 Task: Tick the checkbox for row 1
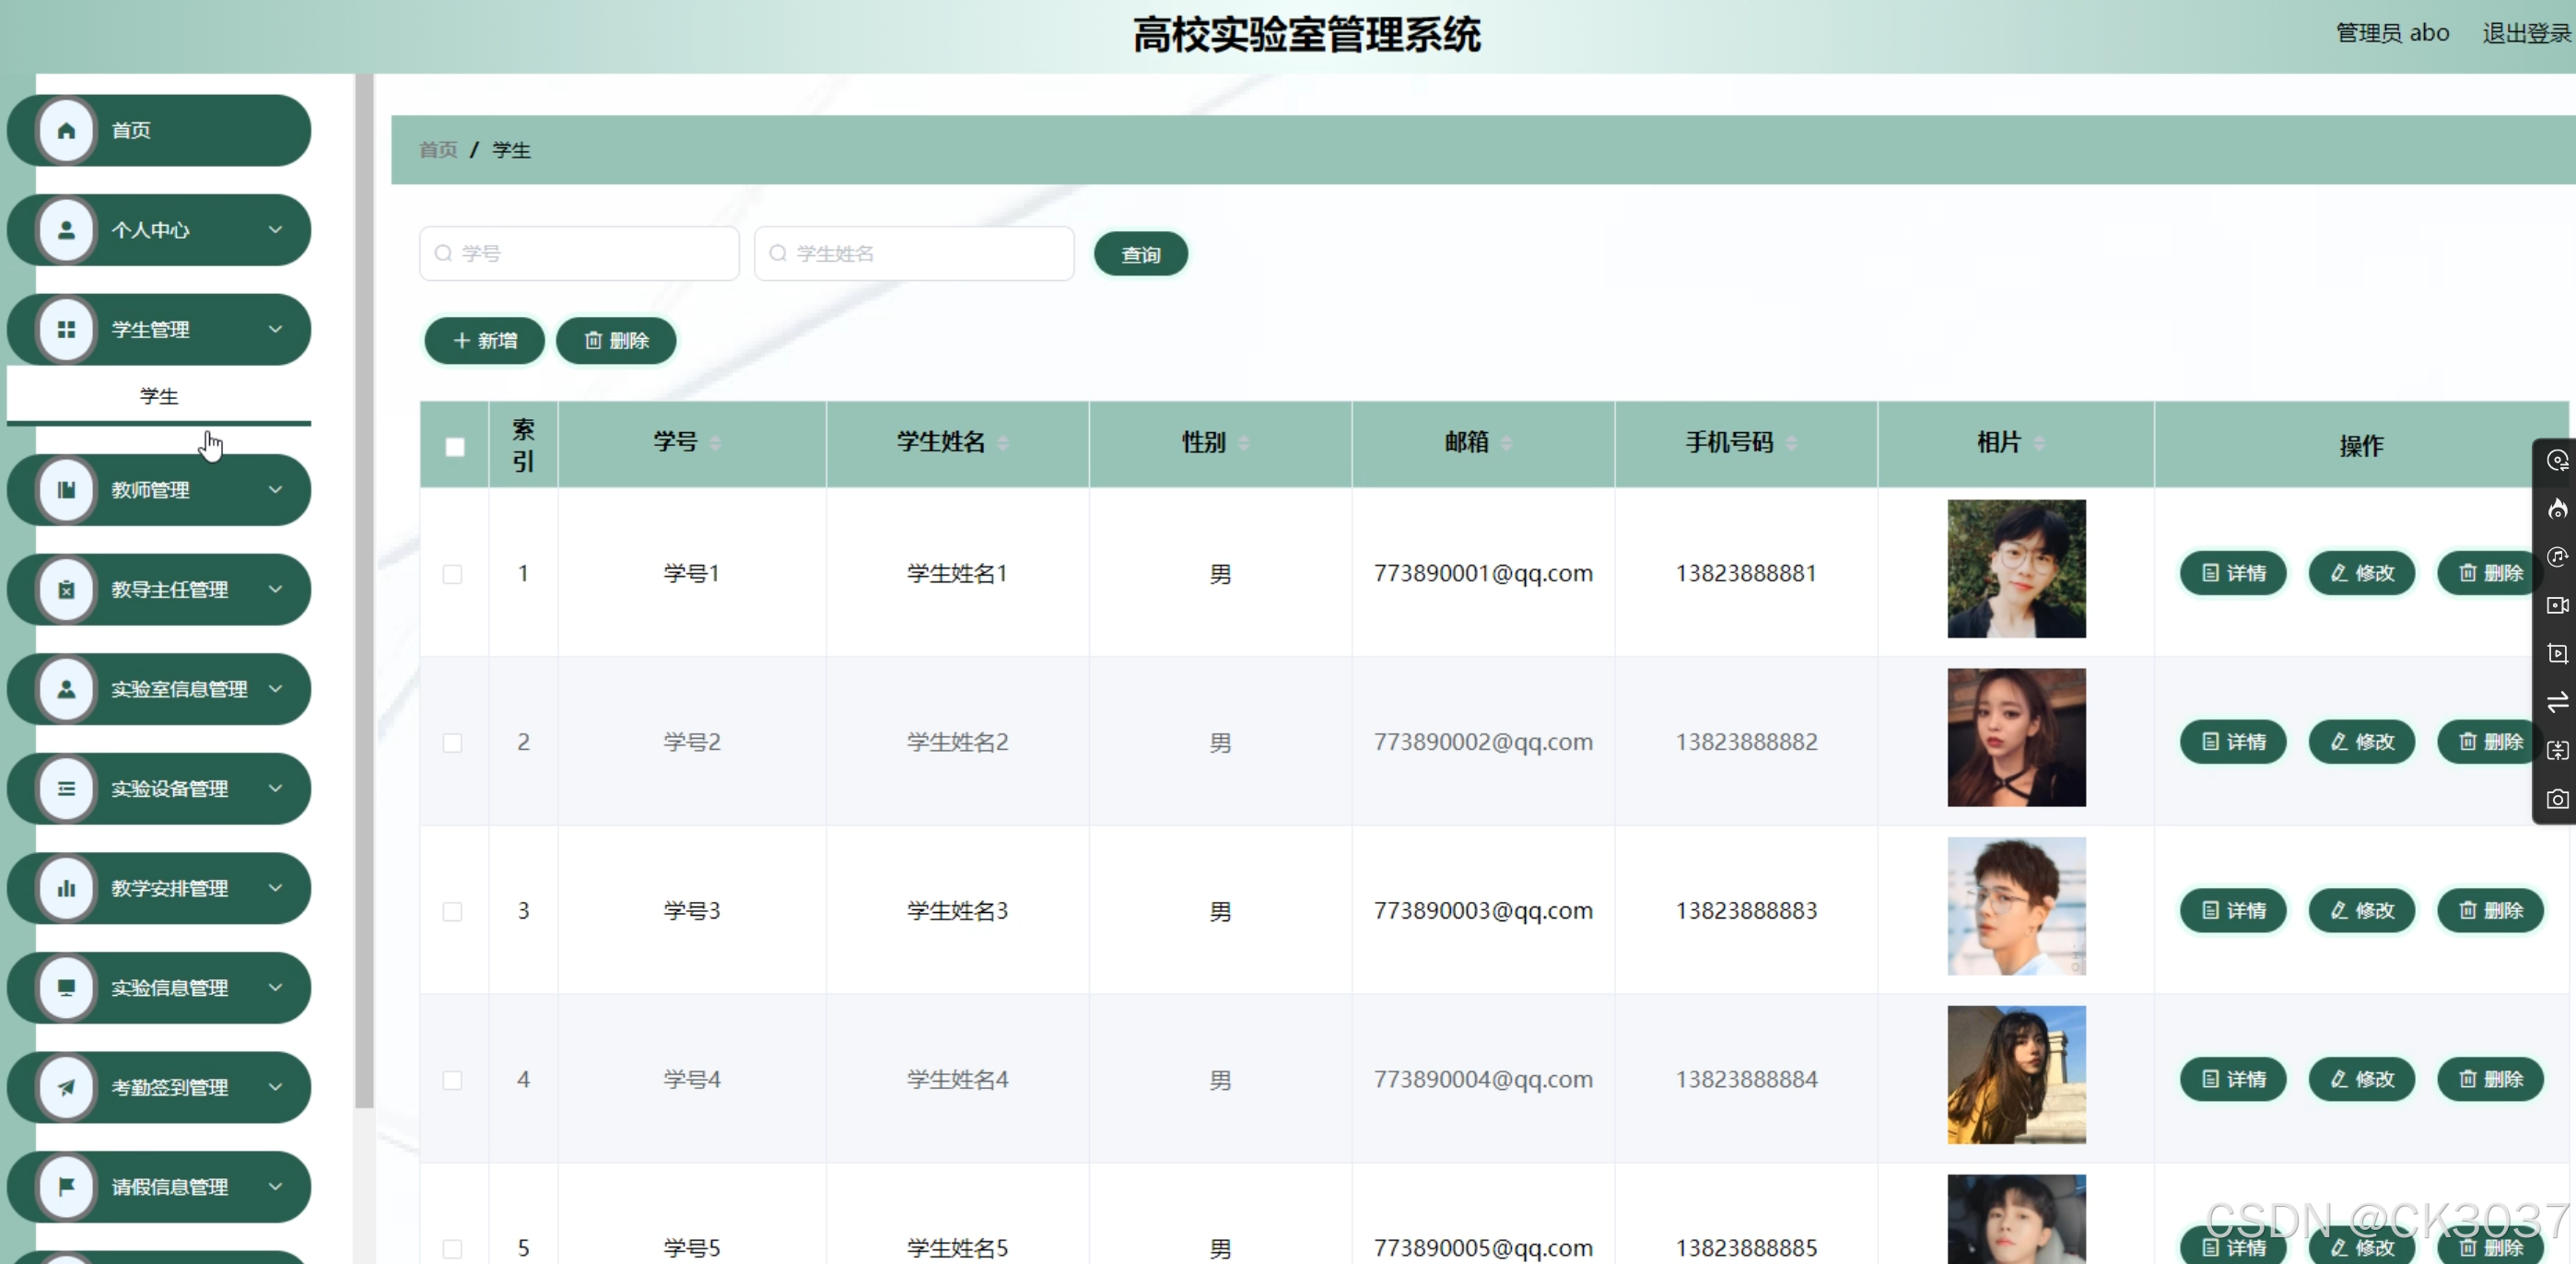(452, 574)
